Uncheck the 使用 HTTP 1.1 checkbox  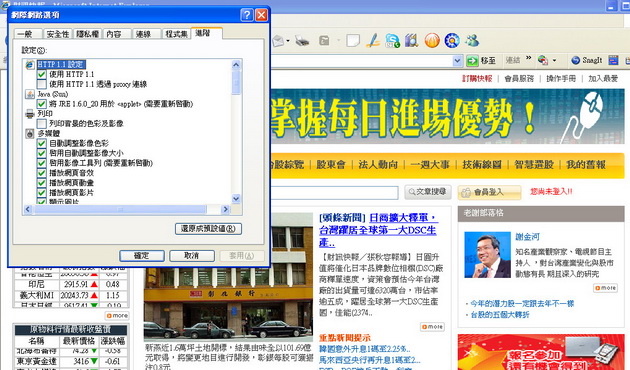(41, 74)
